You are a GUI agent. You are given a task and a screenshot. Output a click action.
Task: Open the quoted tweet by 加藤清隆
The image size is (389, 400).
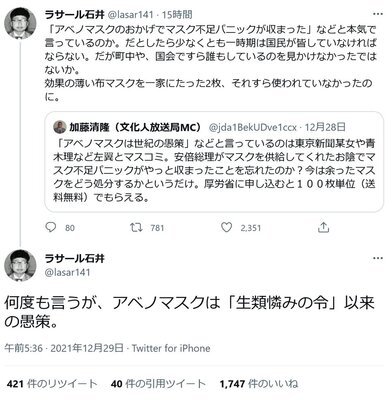coord(214,162)
